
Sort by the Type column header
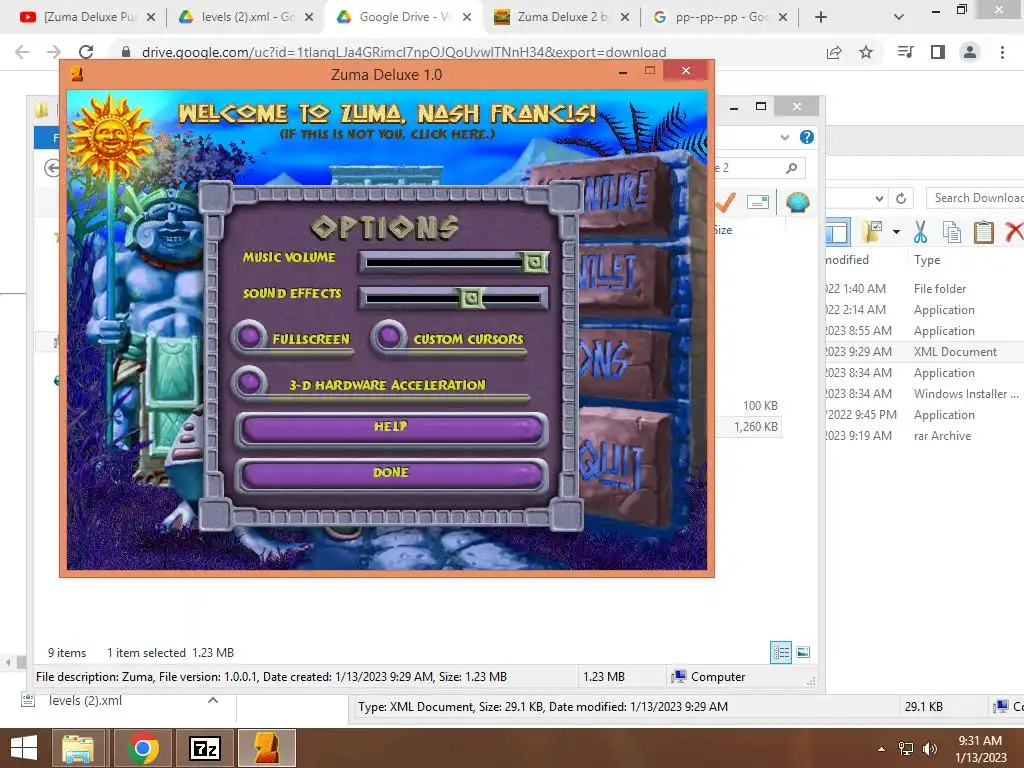click(927, 260)
